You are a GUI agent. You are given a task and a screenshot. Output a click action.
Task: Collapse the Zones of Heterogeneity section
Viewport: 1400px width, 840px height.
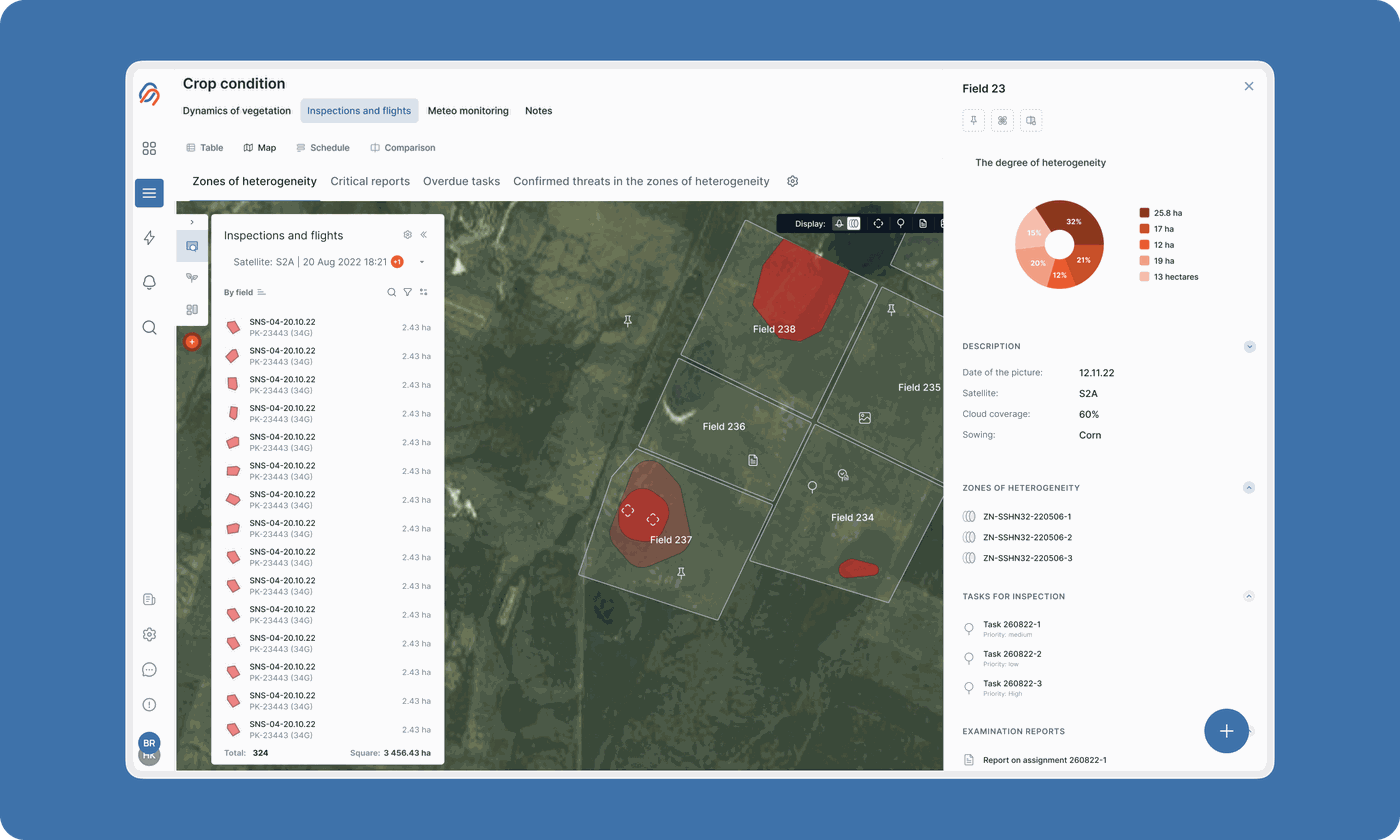[x=1249, y=488]
